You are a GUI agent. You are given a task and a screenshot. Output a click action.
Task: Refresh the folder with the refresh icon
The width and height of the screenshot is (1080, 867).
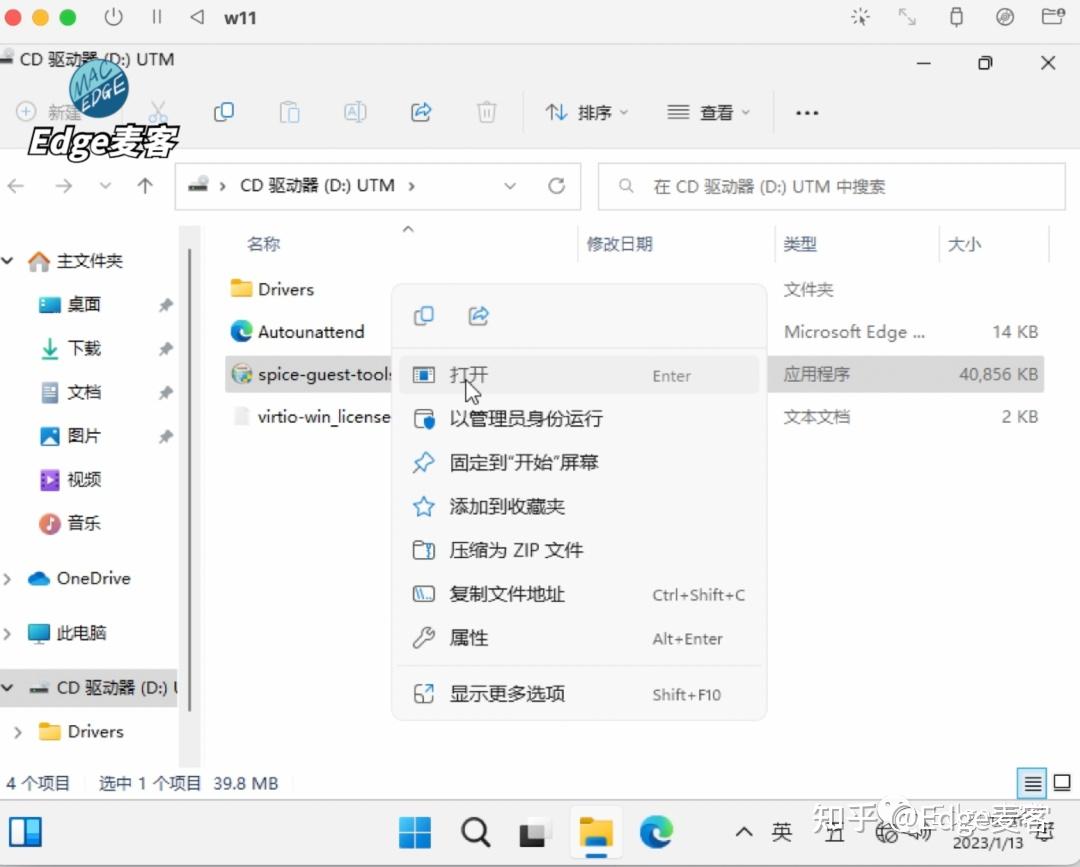[x=557, y=186]
